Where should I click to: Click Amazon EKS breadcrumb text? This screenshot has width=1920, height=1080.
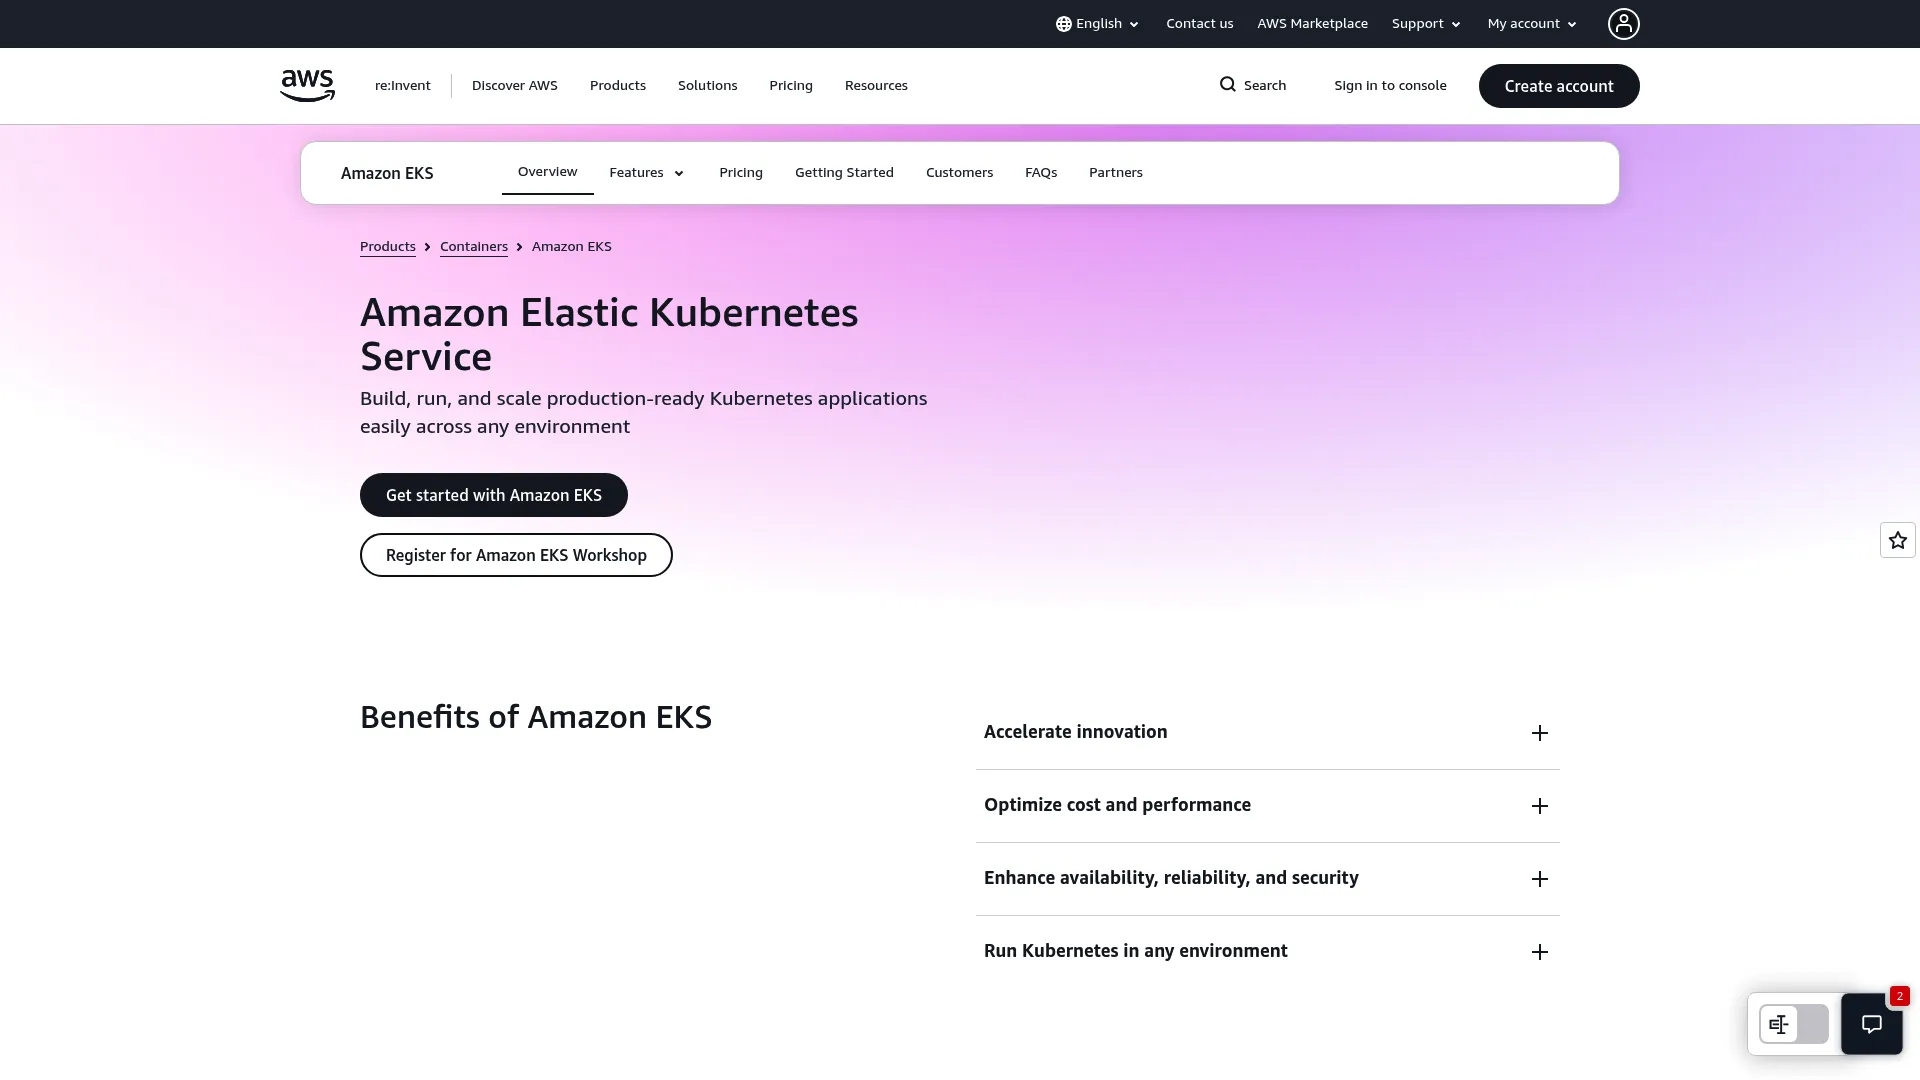click(x=571, y=247)
